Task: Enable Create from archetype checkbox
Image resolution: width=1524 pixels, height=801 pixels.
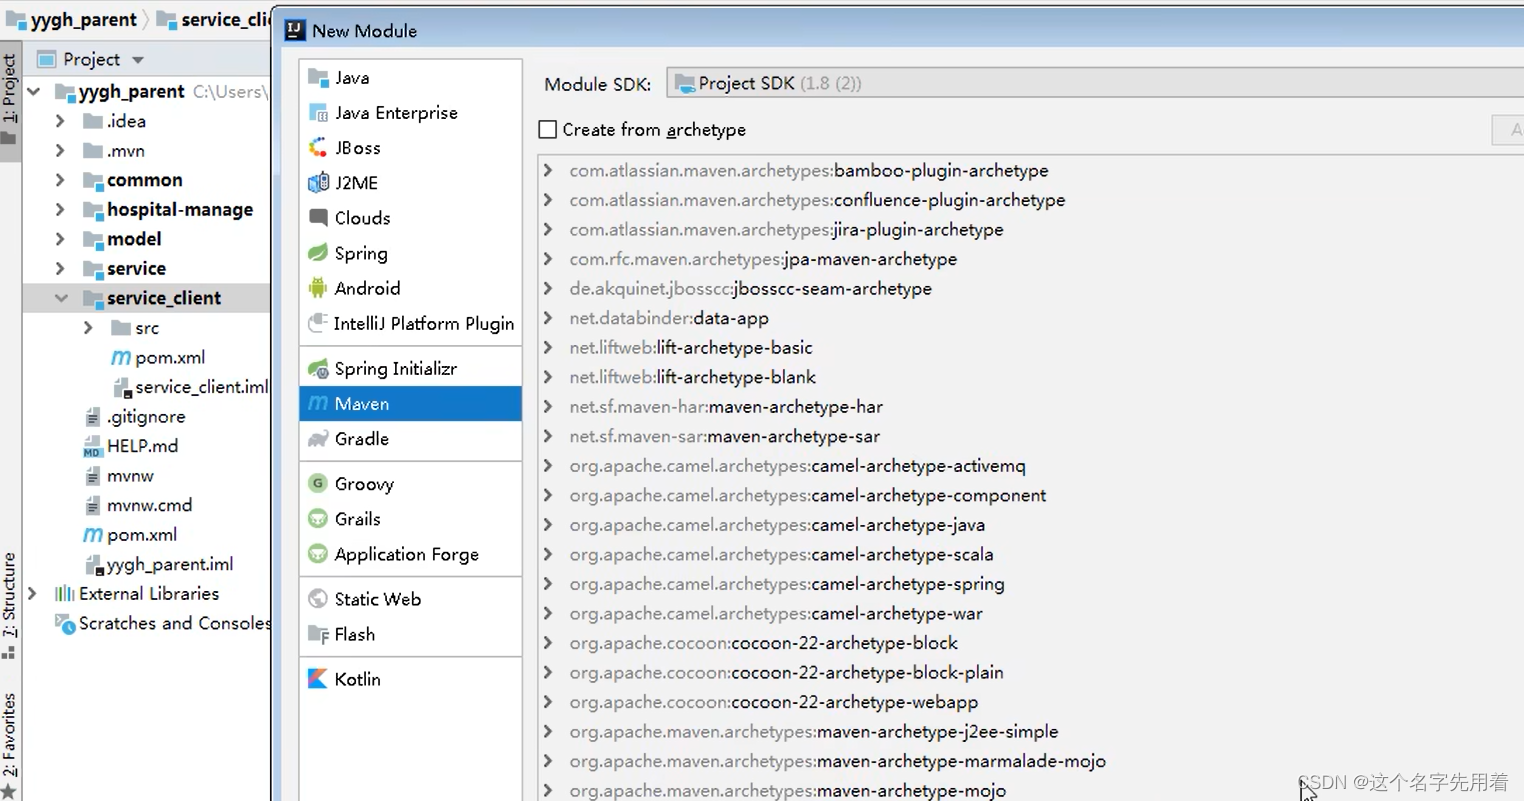Action: click(548, 129)
